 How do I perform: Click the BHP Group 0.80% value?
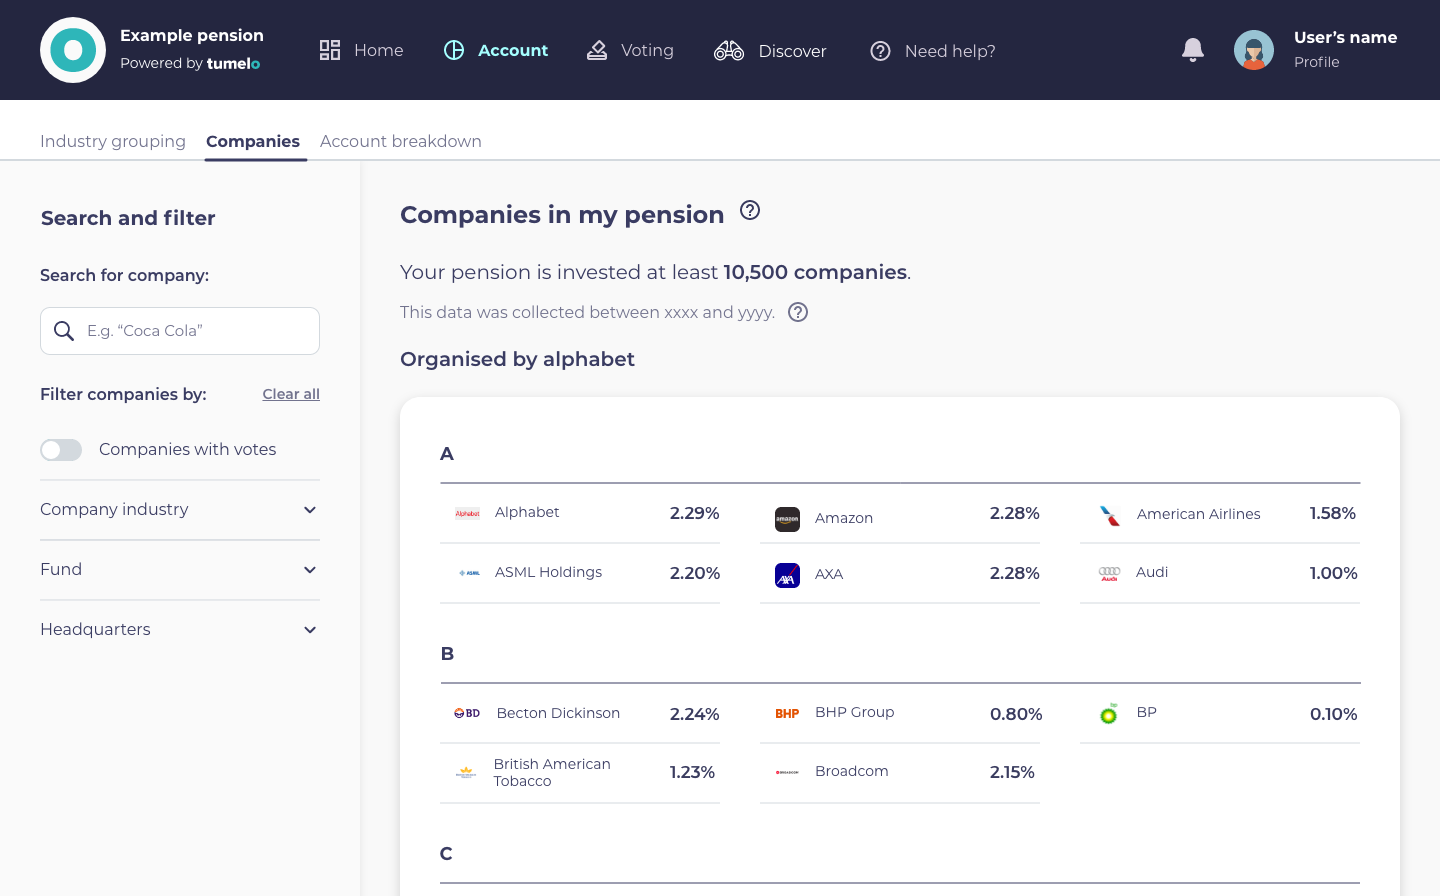tap(1016, 714)
